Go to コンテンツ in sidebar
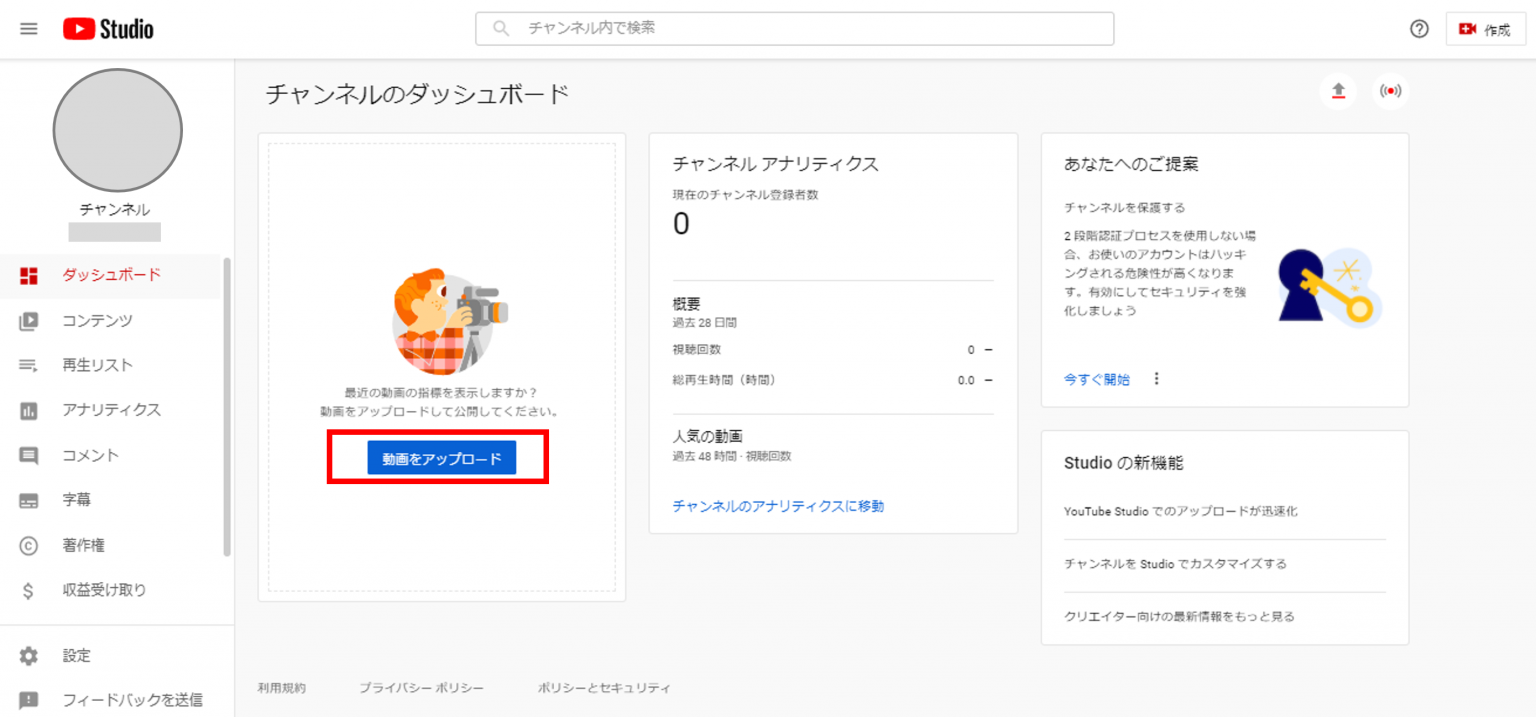The width and height of the screenshot is (1536, 717). [x=97, y=320]
